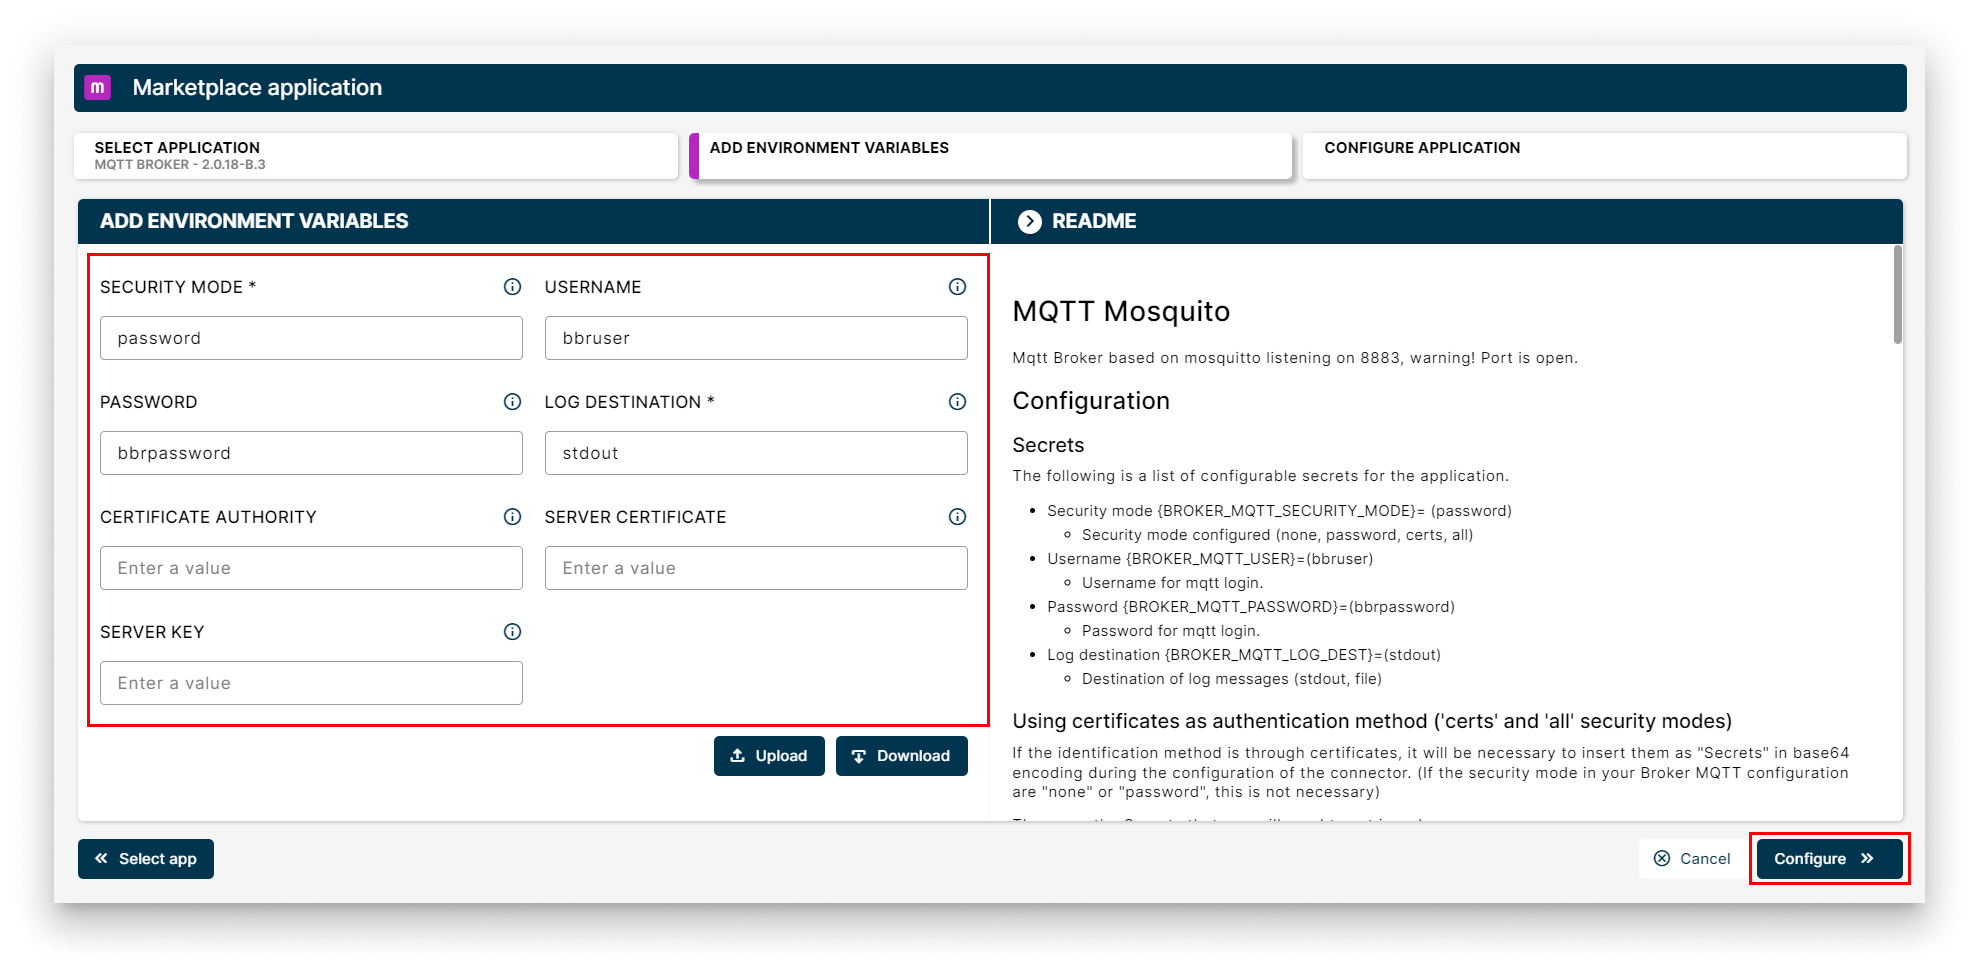The image size is (1979, 968).
Task: Click the README panel scrollbar
Action: [x=1897, y=296]
